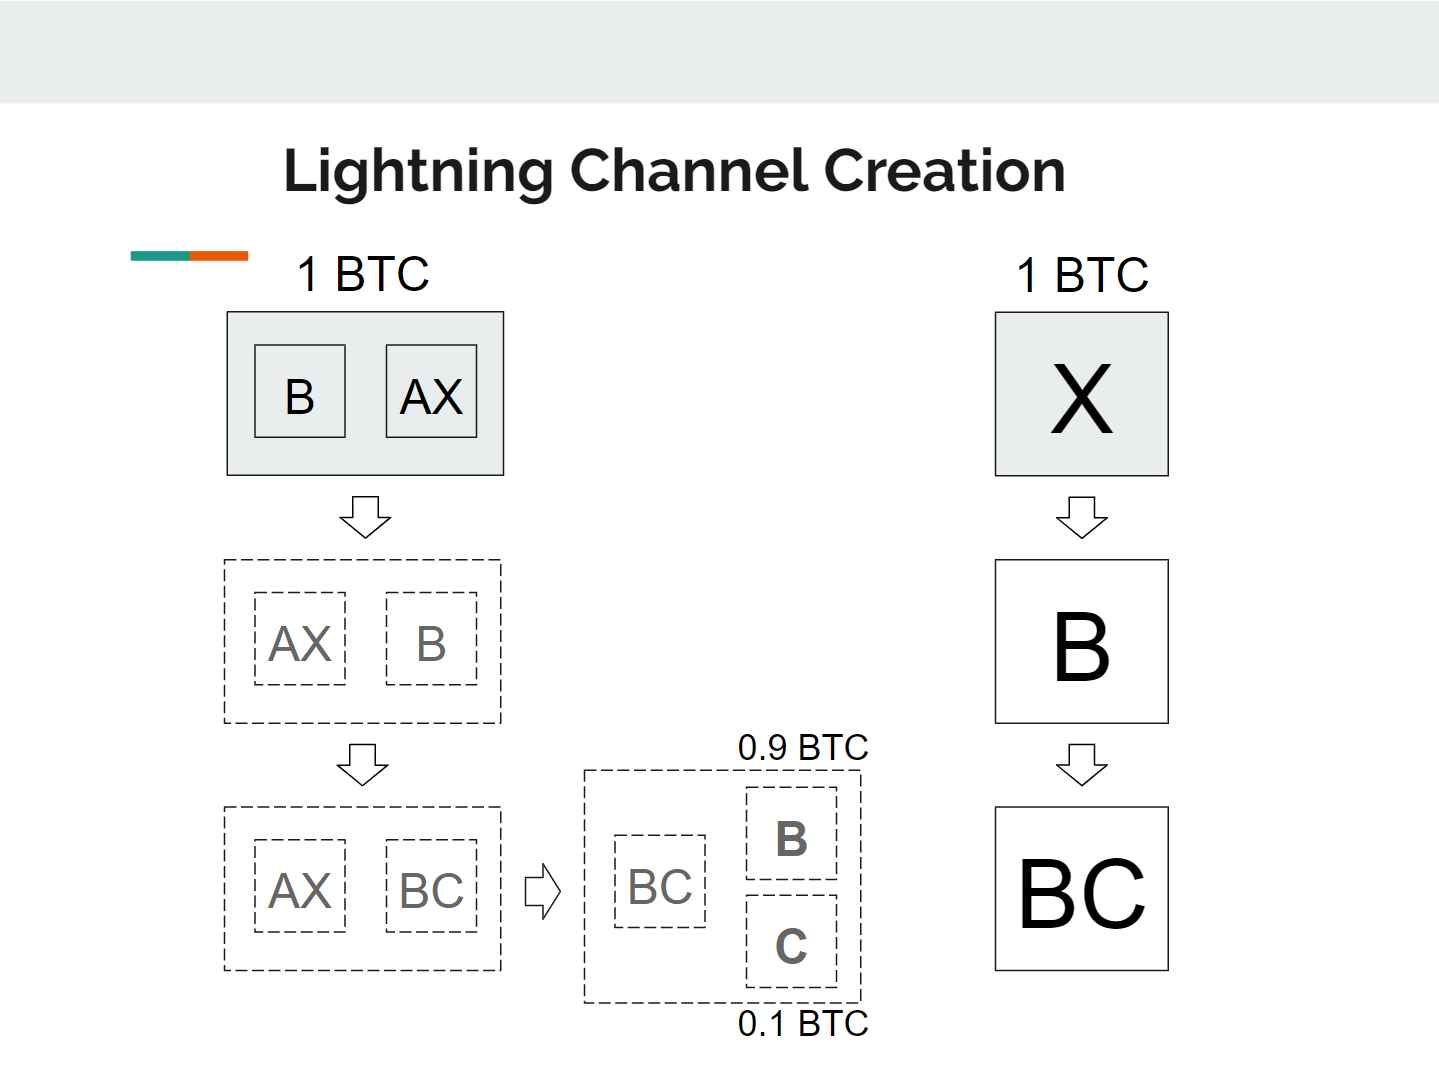Click the 0.1 BTC label
Viewport: 1439px width, 1080px height.
(x=803, y=1023)
